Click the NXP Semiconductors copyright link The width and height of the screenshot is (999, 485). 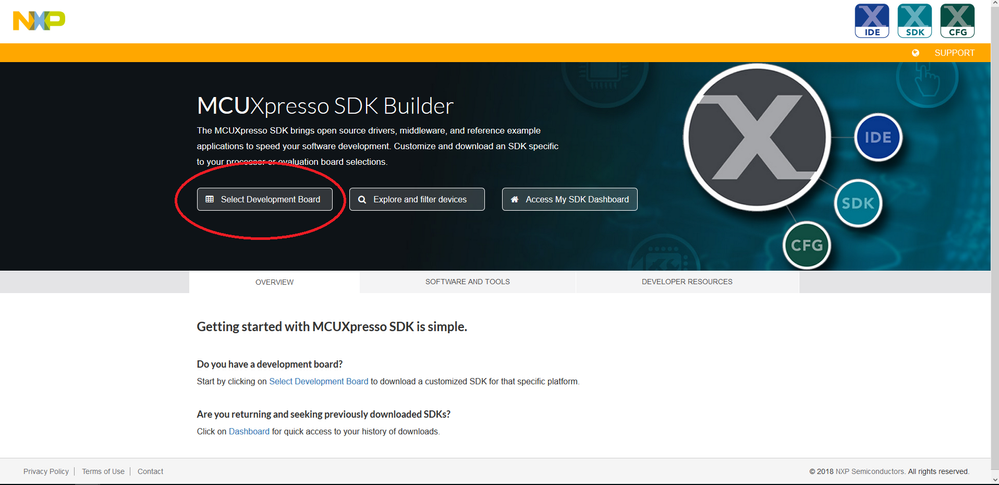click(x=870, y=472)
